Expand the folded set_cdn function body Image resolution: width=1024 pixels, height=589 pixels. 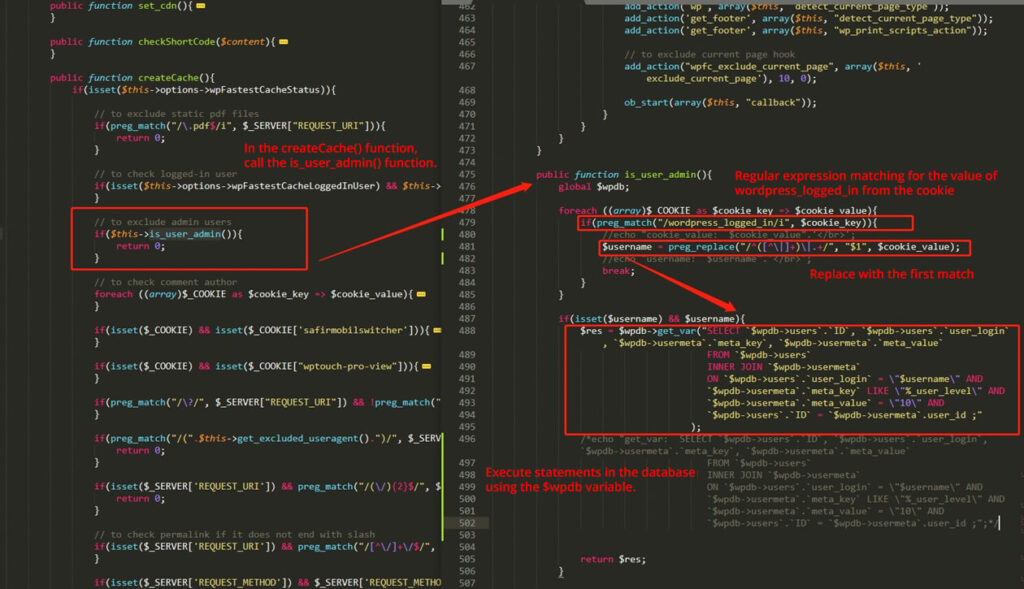(200, 6)
